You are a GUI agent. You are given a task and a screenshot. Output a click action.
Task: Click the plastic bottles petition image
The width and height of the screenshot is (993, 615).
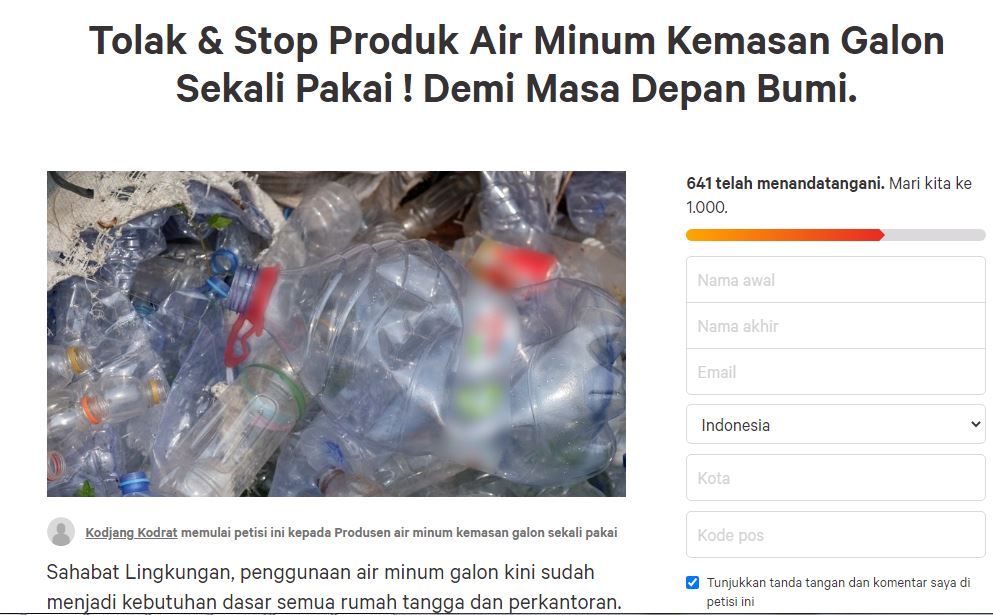(336, 334)
